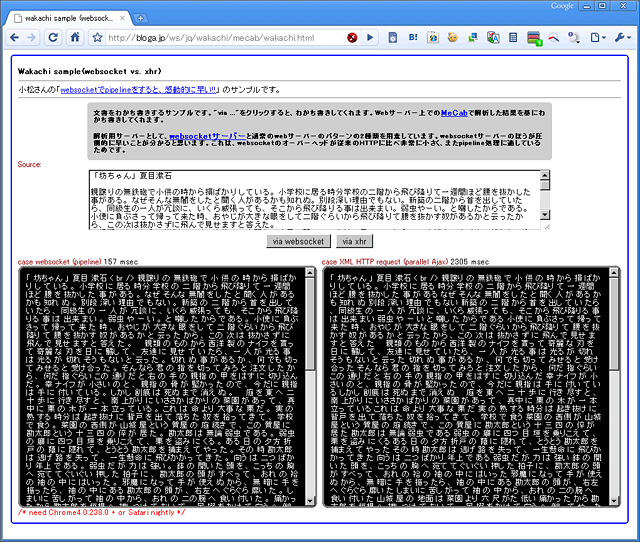Open a new tab with the plus button
Screen dimensions: 640x542
tap(140, 18)
